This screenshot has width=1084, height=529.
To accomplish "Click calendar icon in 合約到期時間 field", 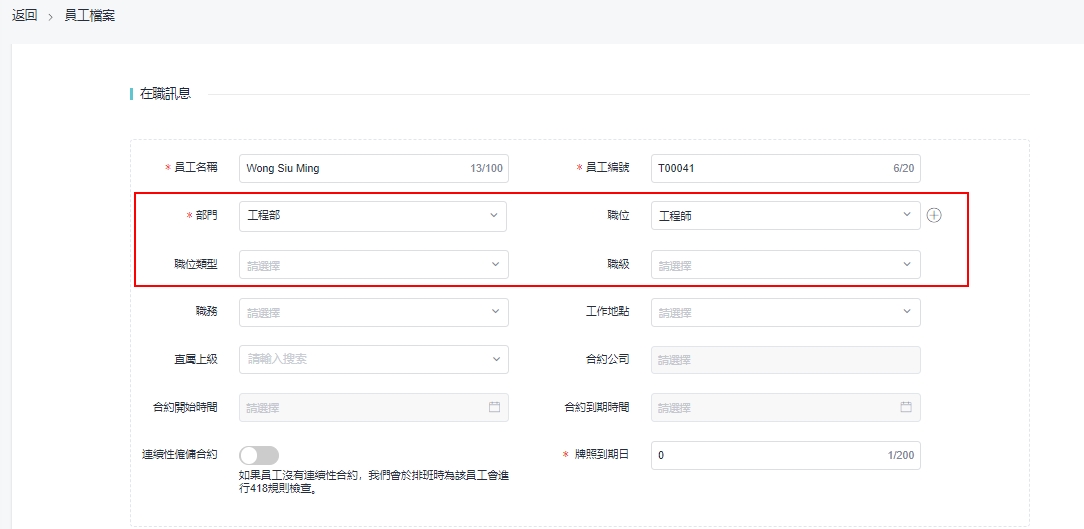I will [x=906, y=408].
